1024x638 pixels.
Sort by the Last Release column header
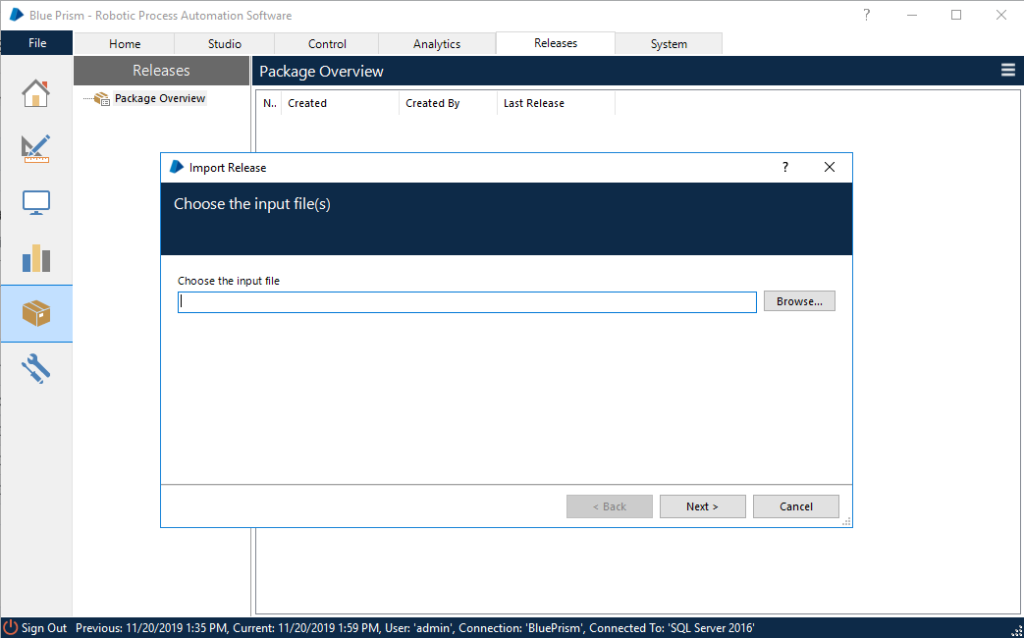coord(556,103)
